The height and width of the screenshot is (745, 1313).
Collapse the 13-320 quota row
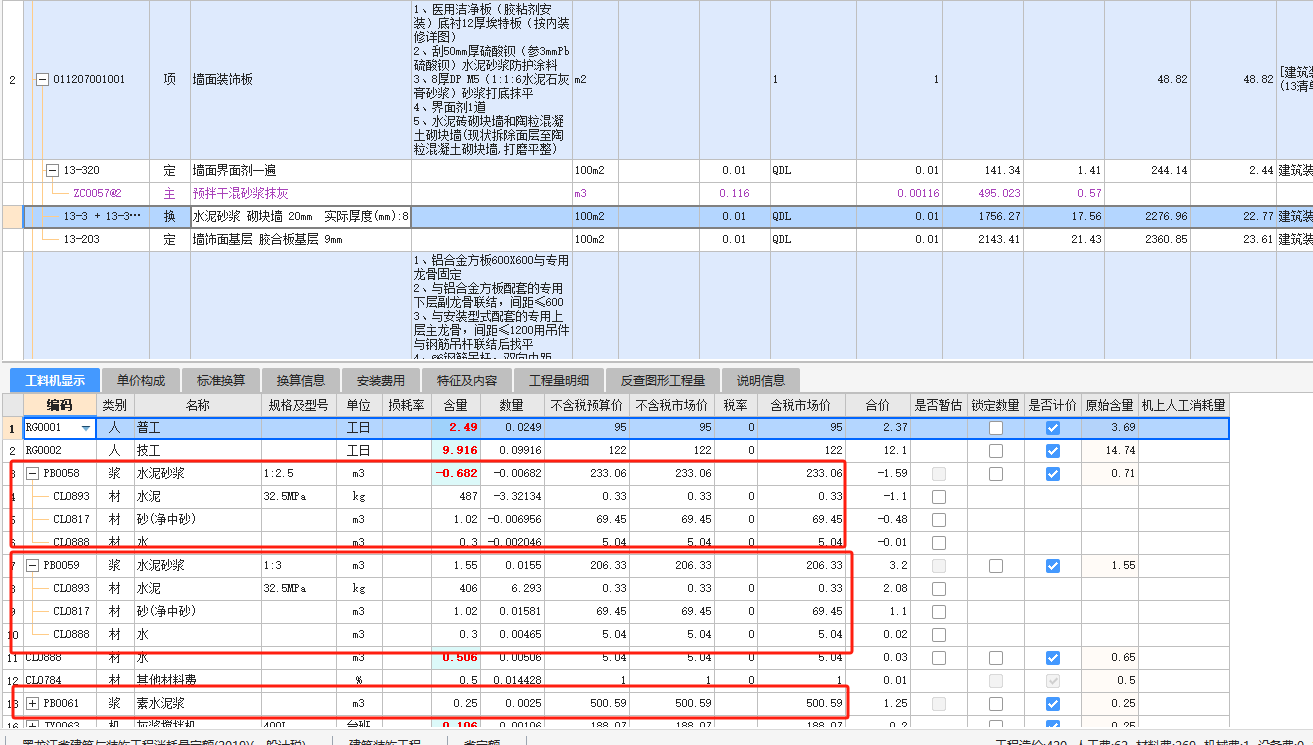coord(52,170)
